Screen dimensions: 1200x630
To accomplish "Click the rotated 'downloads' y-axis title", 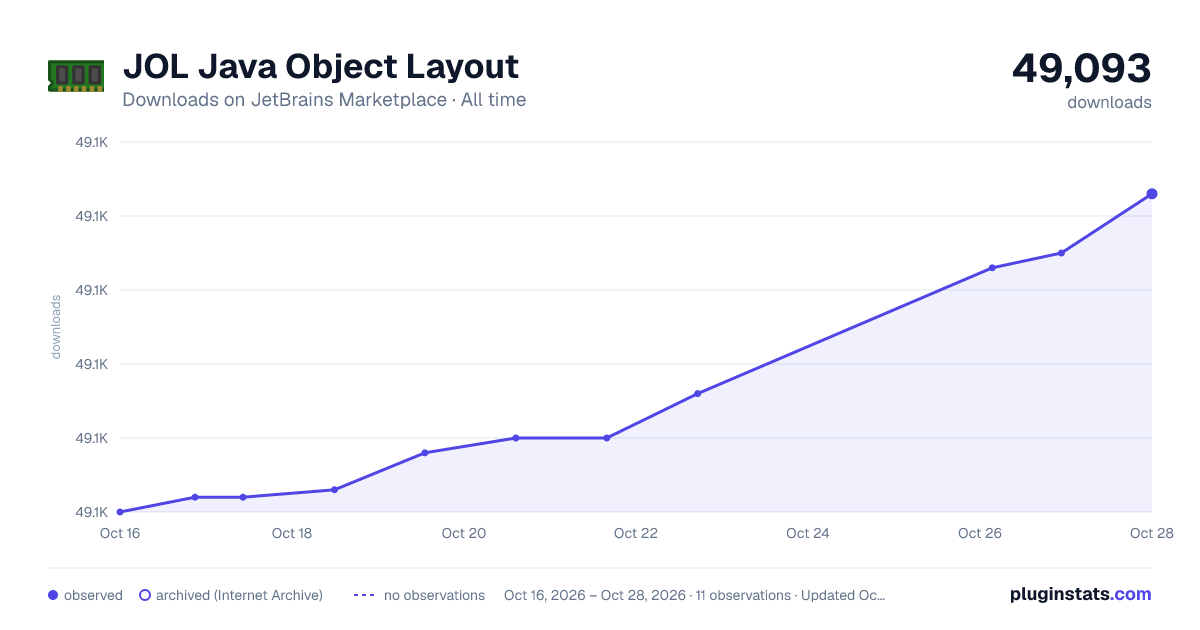I will point(56,327).
